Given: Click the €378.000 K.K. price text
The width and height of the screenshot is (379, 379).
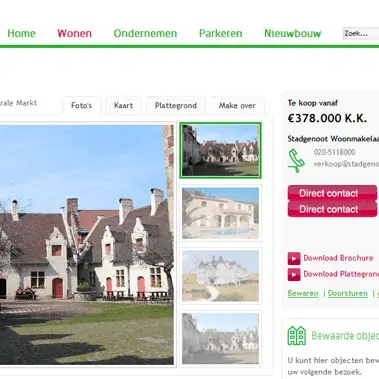Looking at the screenshot, I should (327, 118).
